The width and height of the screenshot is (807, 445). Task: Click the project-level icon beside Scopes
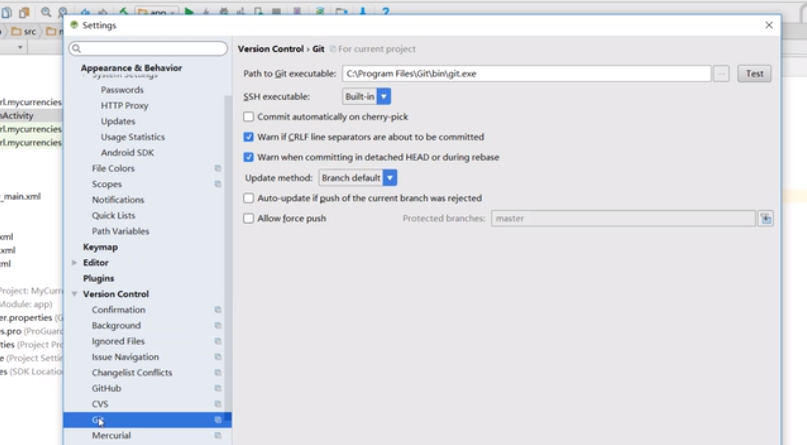(x=218, y=184)
